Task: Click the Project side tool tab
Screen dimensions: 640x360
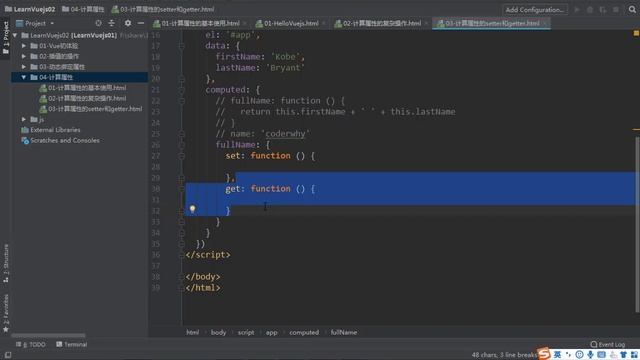Action: pyautogui.click(x=6, y=38)
